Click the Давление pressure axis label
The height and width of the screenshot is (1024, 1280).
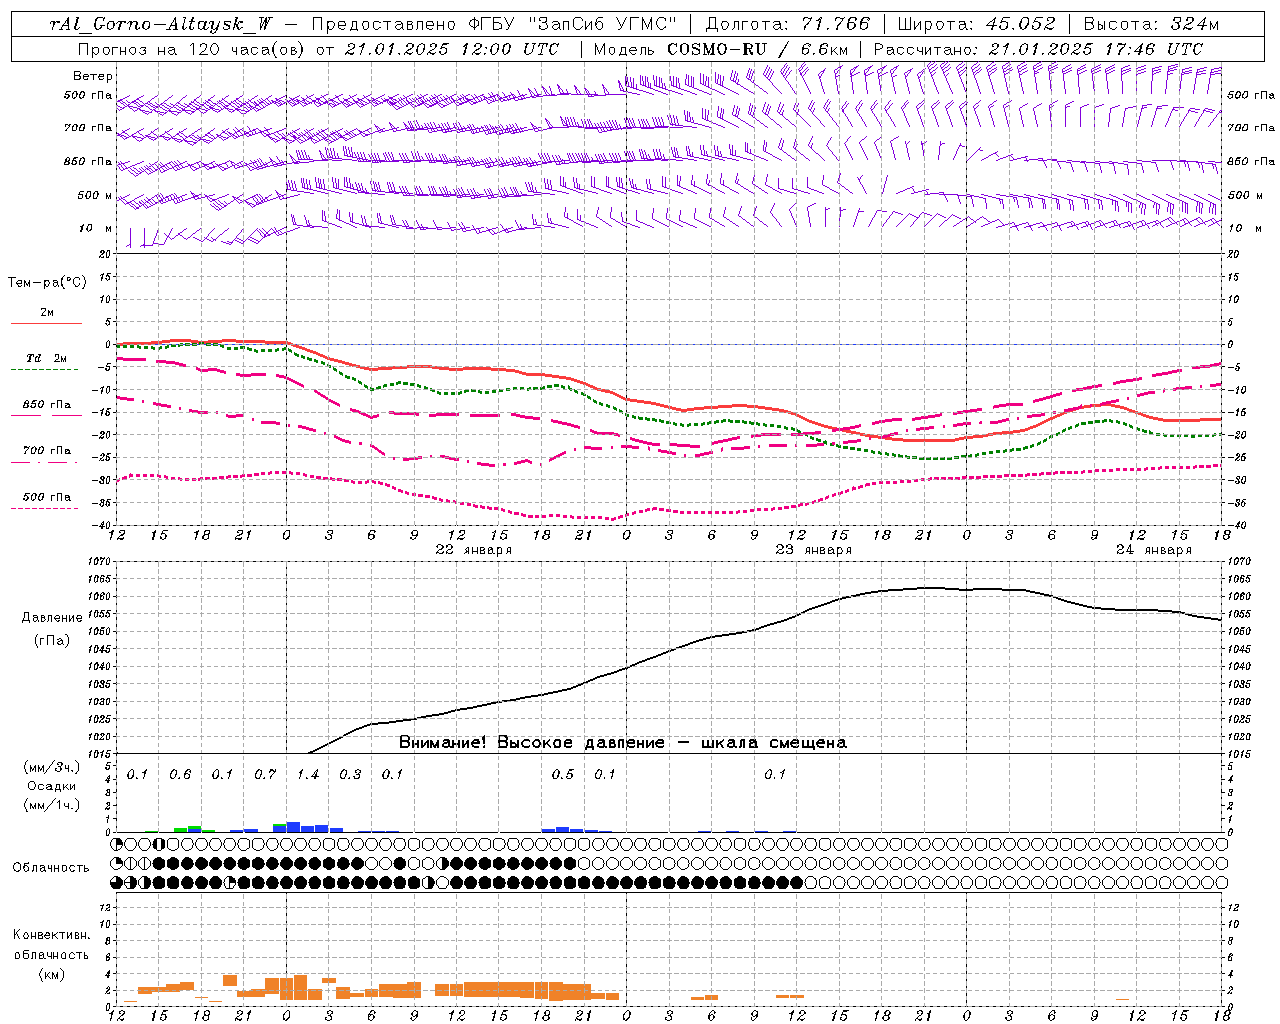52,618
